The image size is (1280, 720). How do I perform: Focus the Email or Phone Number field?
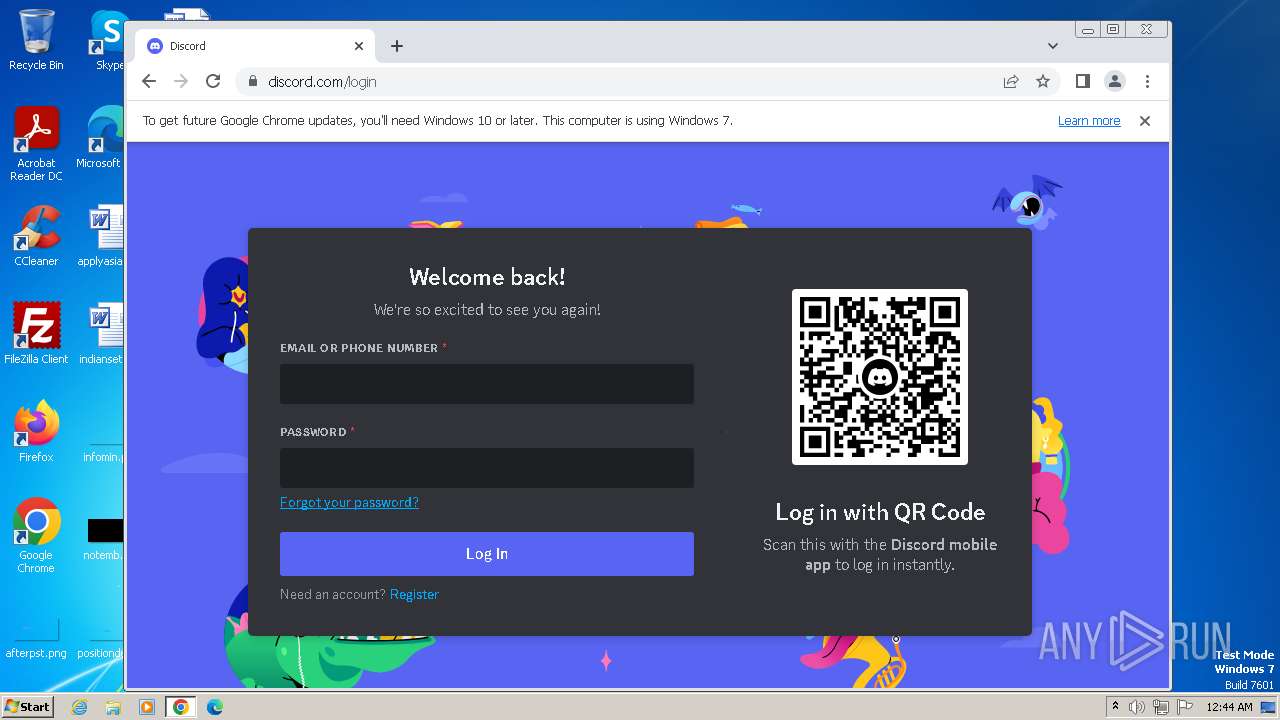487,384
